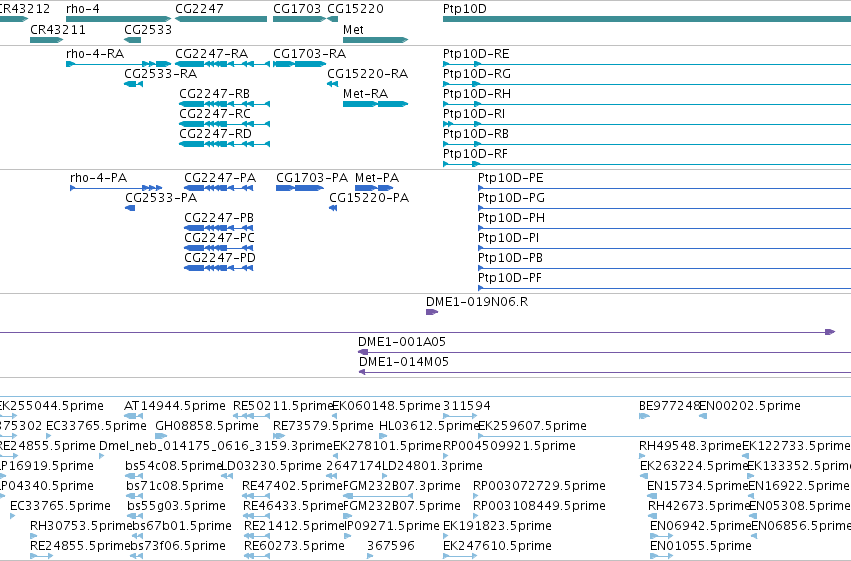Select EST RH49548.3prime

(644, 456)
